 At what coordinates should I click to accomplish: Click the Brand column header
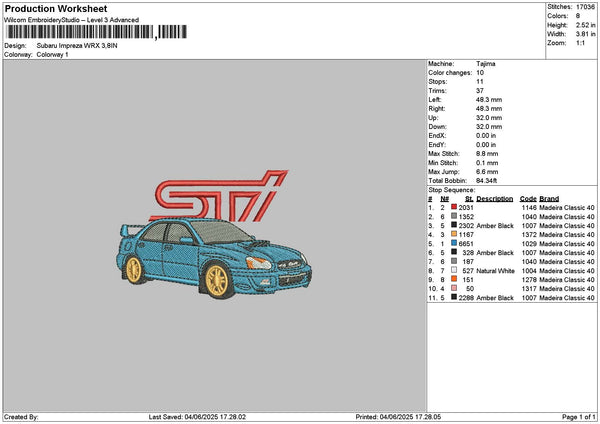point(549,199)
